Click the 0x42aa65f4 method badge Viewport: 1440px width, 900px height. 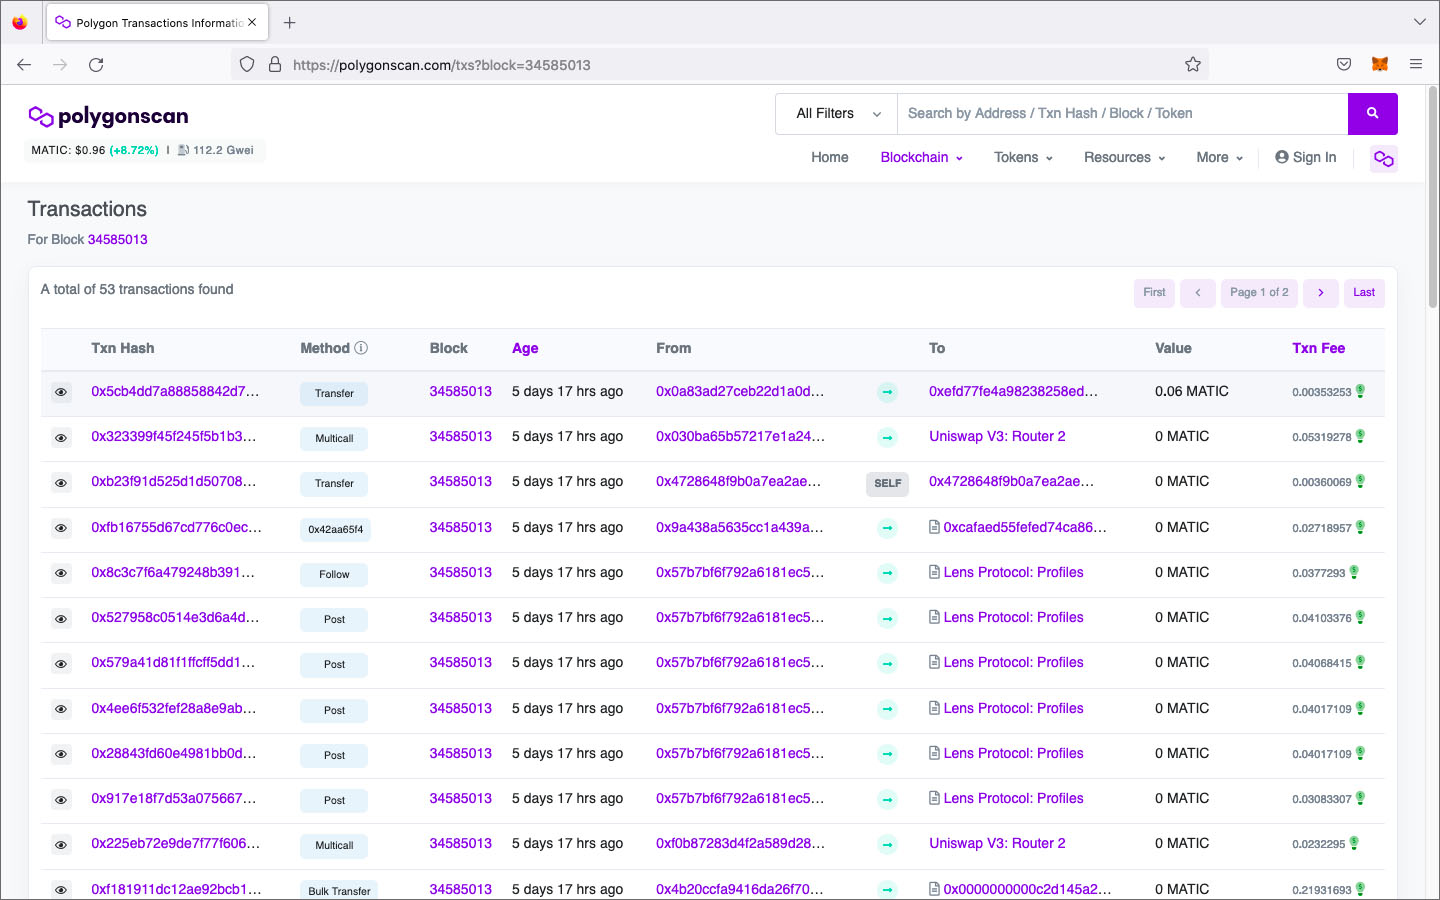335,530
